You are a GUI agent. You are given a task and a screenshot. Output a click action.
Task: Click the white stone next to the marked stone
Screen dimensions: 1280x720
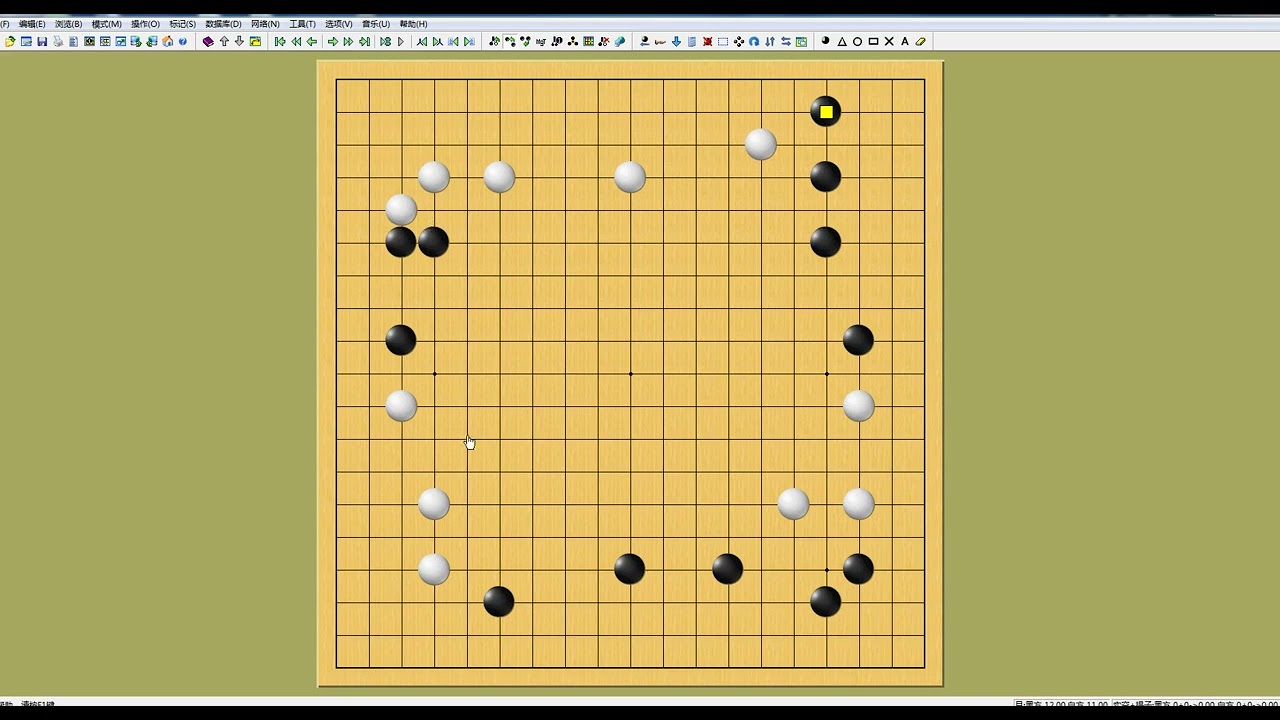click(x=761, y=144)
